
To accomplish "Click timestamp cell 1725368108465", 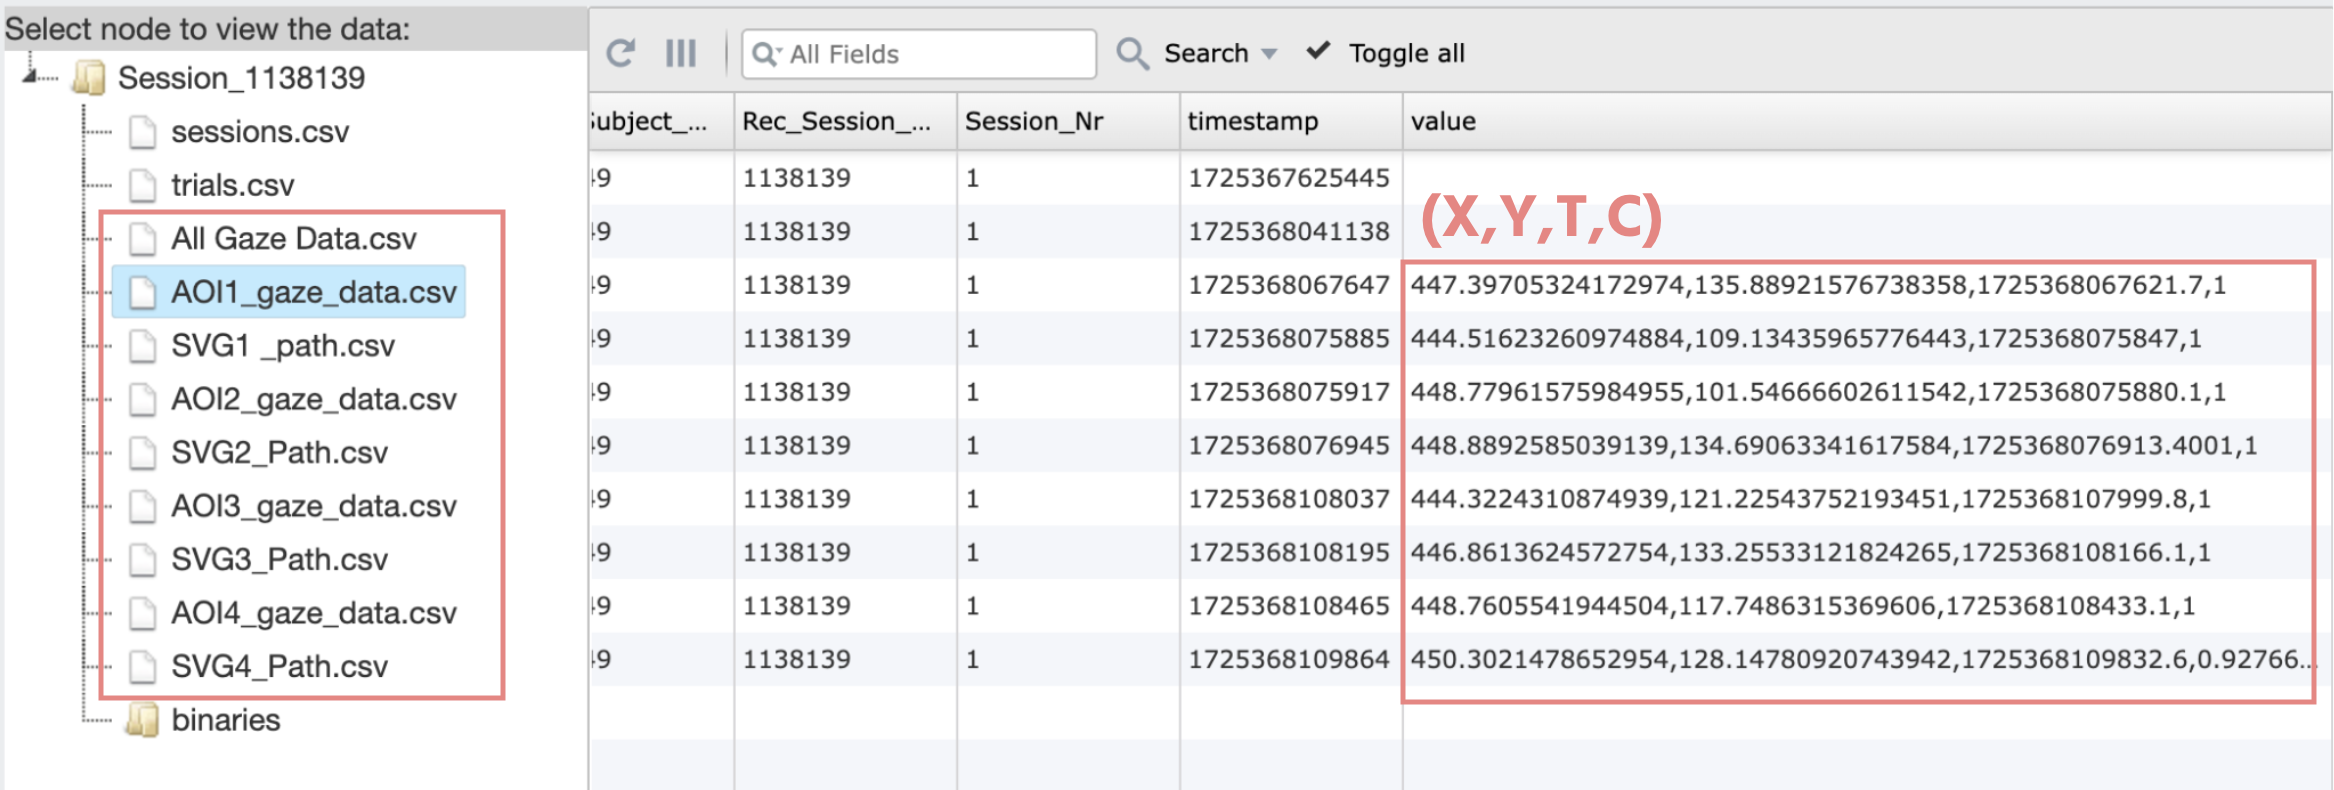I will [1289, 606].
